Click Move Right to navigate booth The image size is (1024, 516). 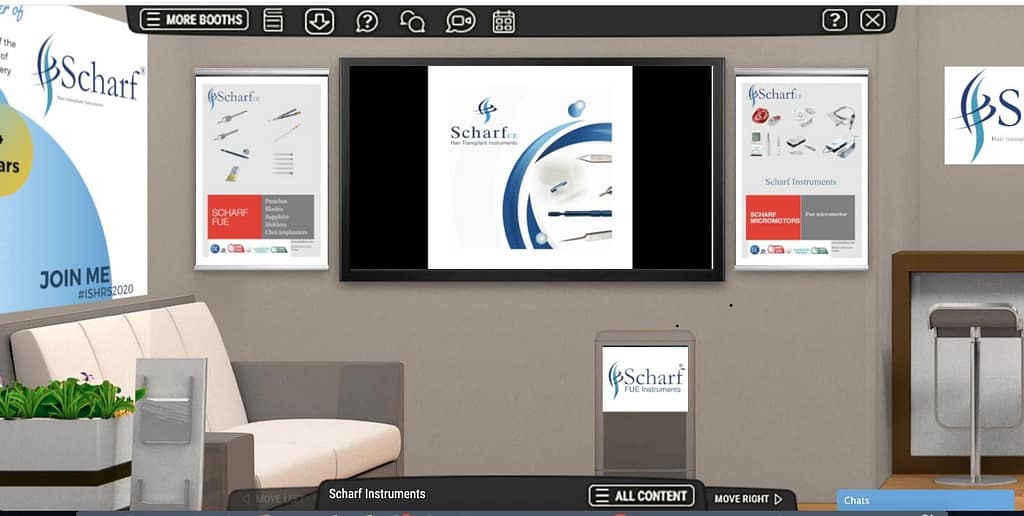click(x=749, y=498)
